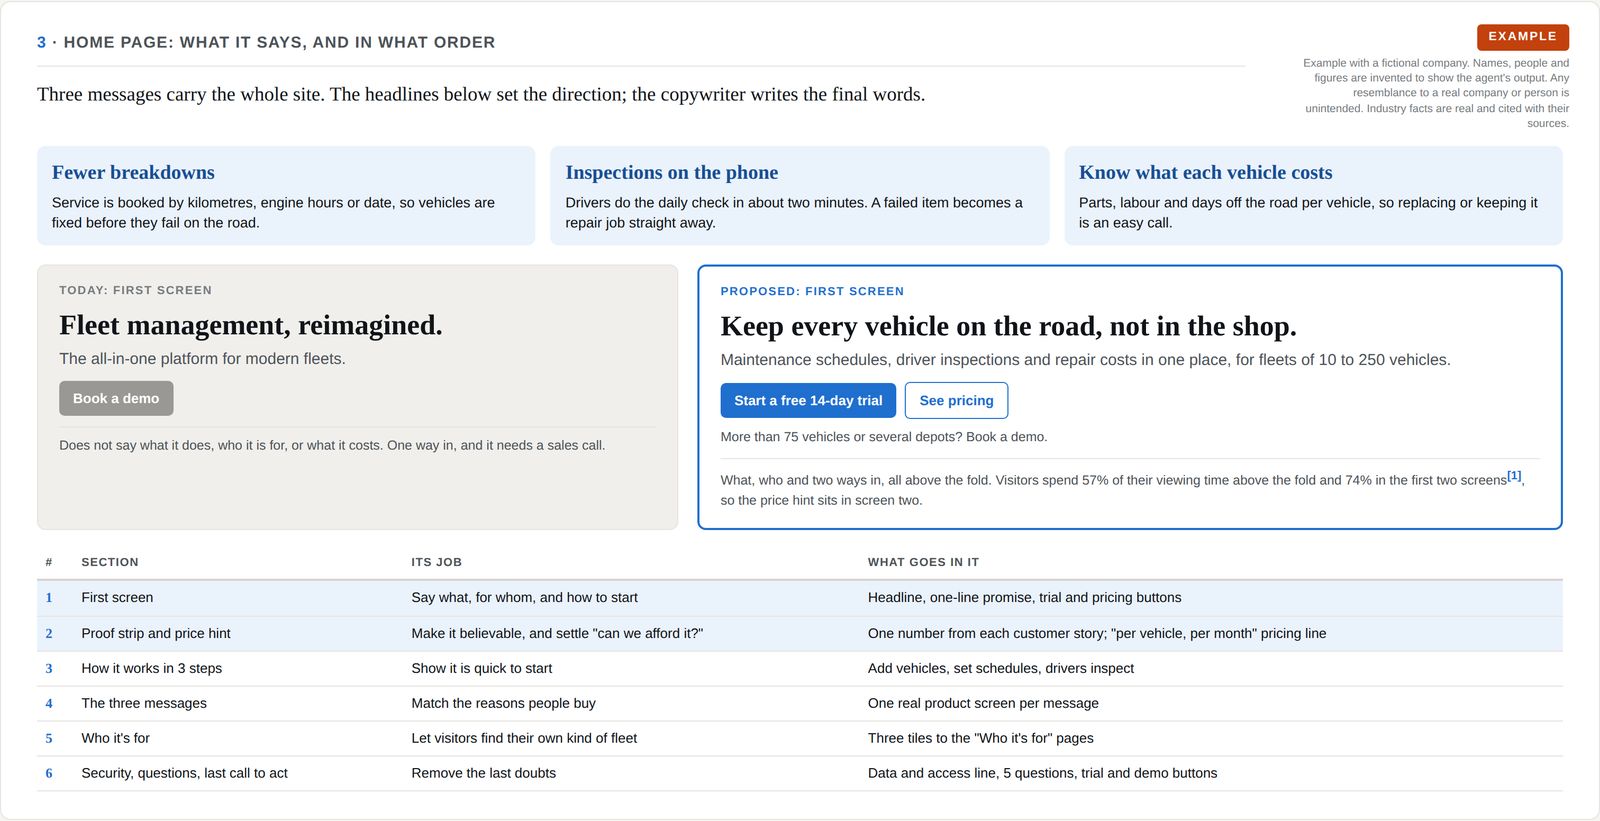The height and width of the screenshot is (821, 1600).
Task: Select the "First screen" table row cell
Action: 117,598
